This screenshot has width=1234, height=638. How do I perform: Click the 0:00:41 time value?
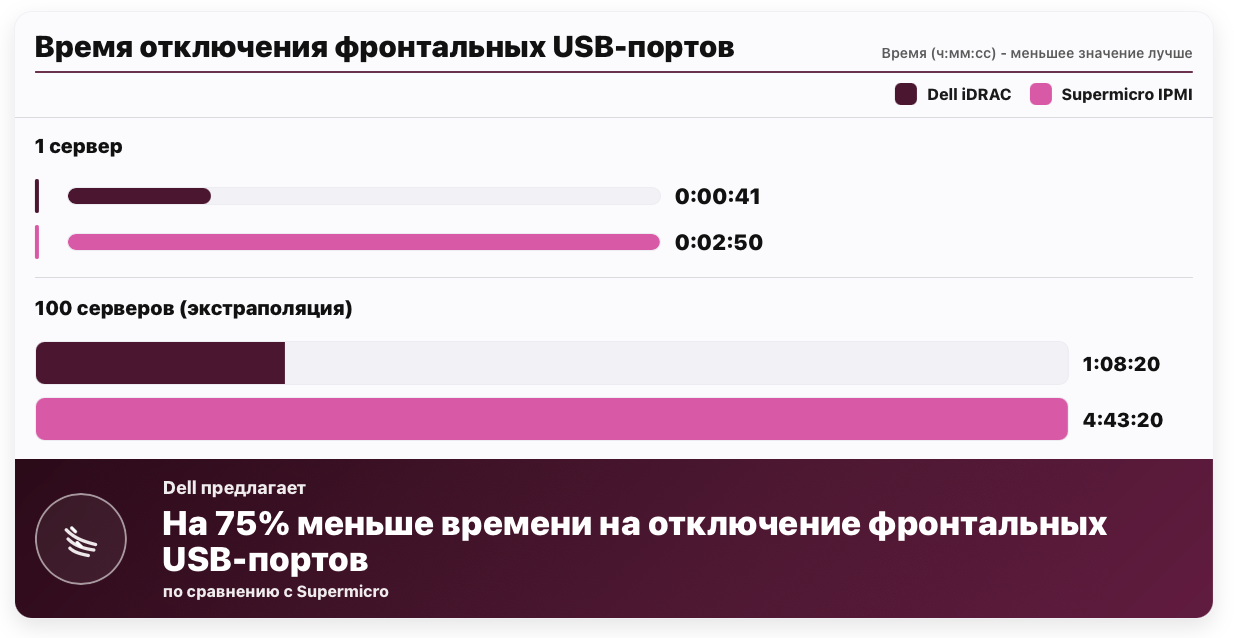point(718,197)
